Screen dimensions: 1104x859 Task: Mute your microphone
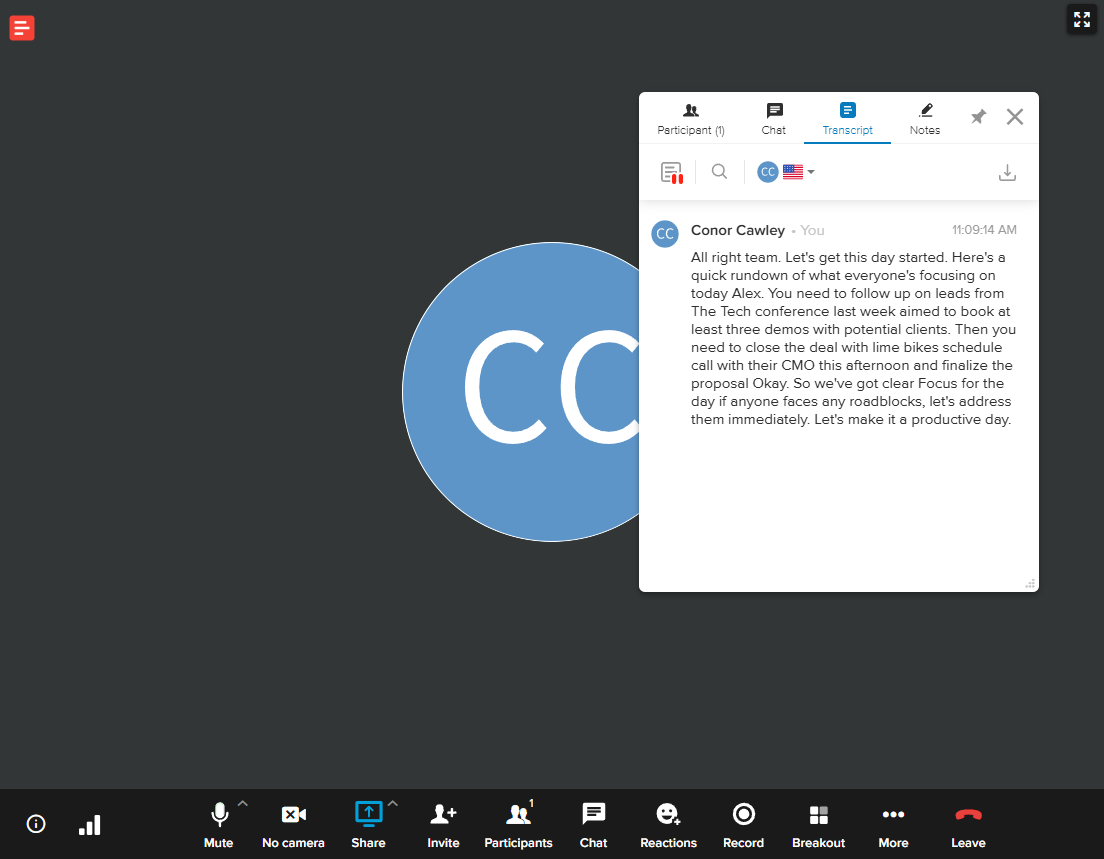[218, 822]
